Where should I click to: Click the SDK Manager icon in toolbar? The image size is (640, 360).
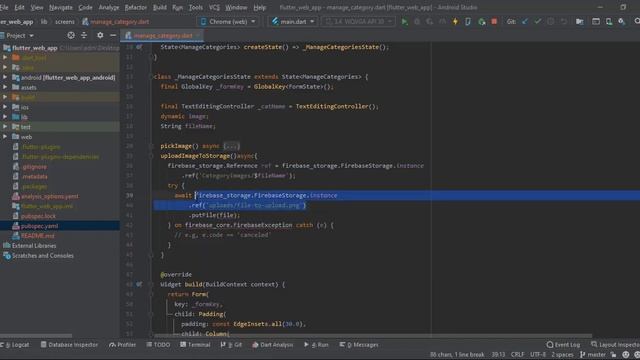click(622, 22)
